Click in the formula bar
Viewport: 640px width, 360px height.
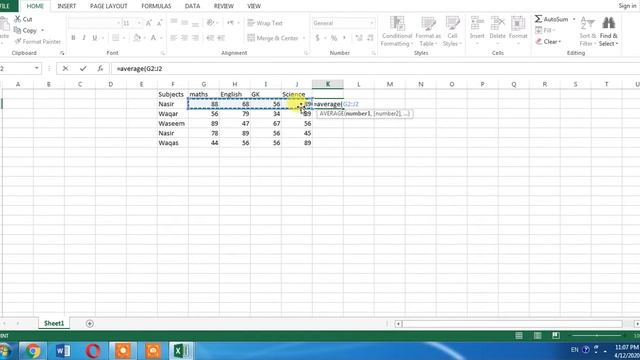(x=376, y=69)
